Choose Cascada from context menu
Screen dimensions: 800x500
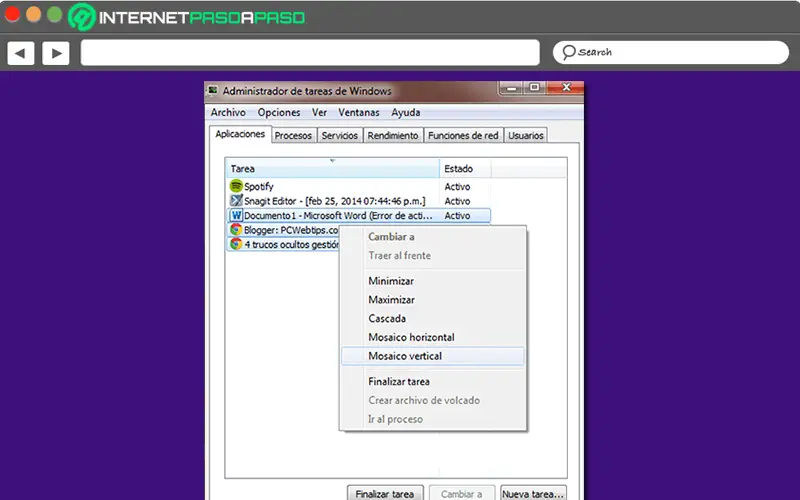click(x=433, y=319)
